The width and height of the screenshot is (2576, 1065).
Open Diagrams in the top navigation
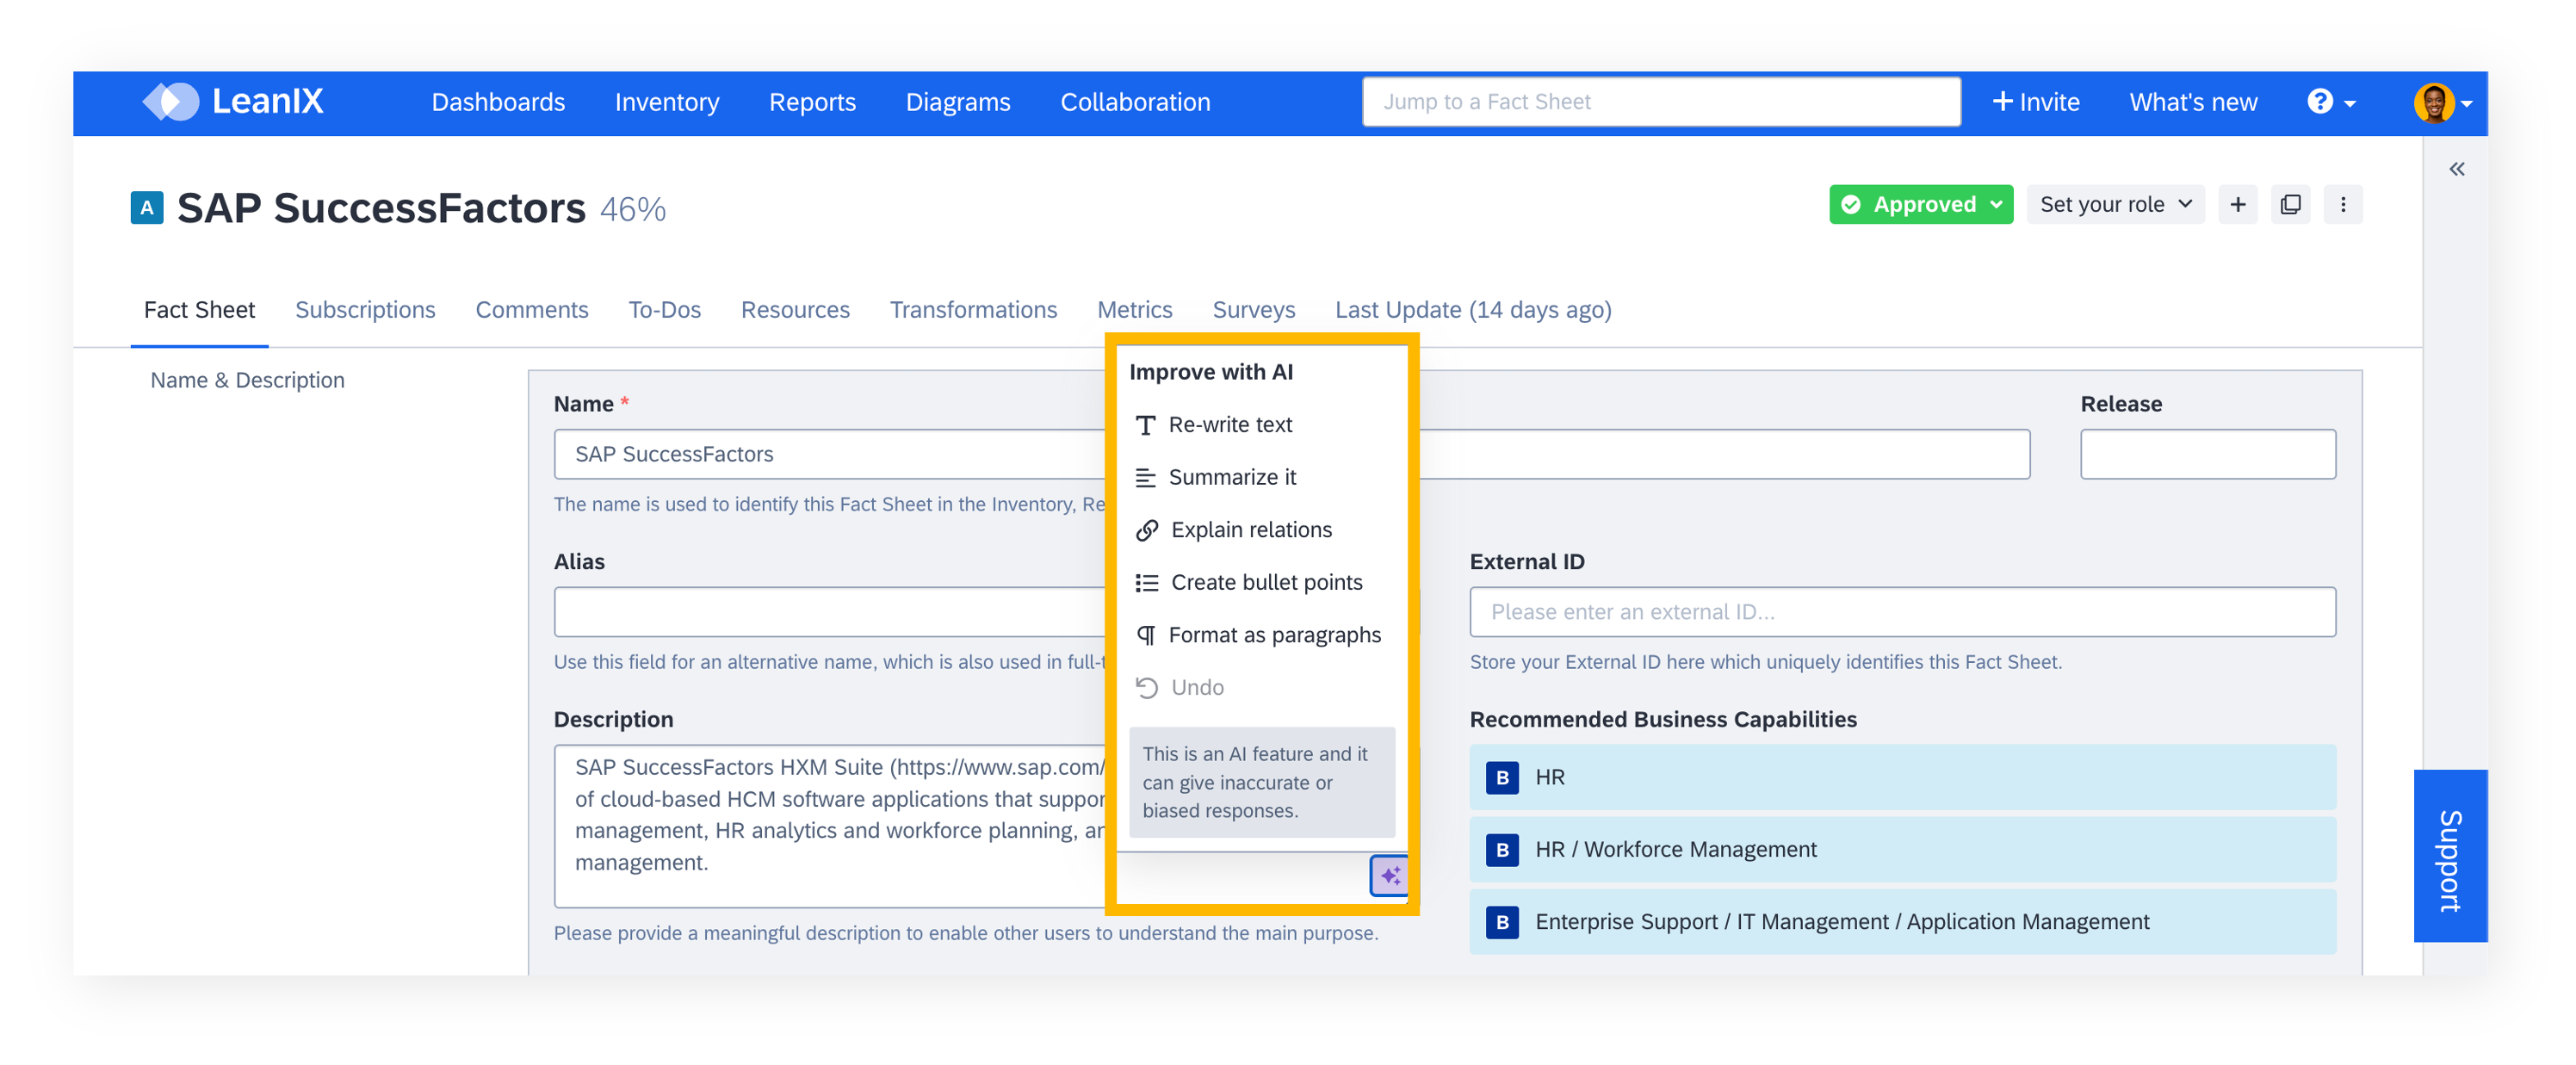958,102
